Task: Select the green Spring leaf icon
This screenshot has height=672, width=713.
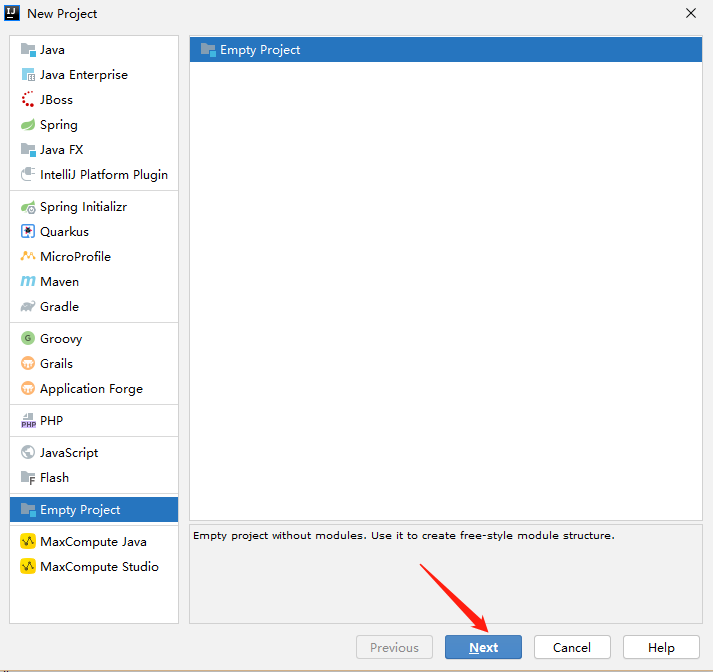Action: pos(28,125)
